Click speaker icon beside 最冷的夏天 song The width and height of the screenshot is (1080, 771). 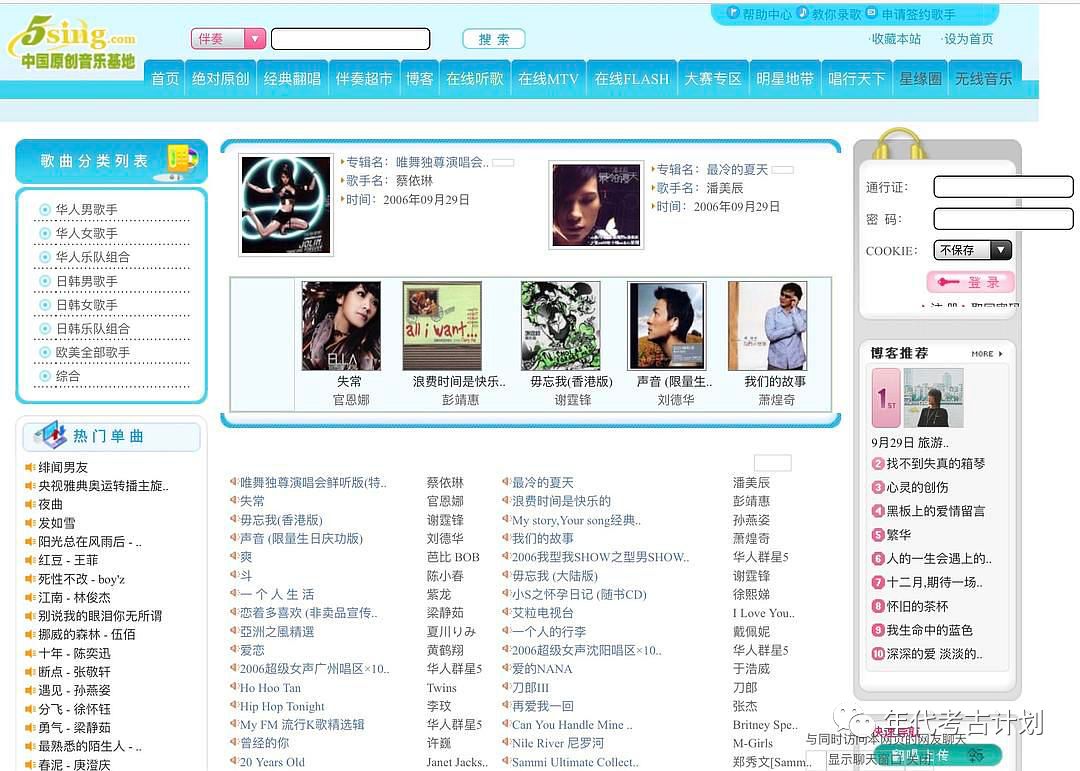(x=506, y=482)
